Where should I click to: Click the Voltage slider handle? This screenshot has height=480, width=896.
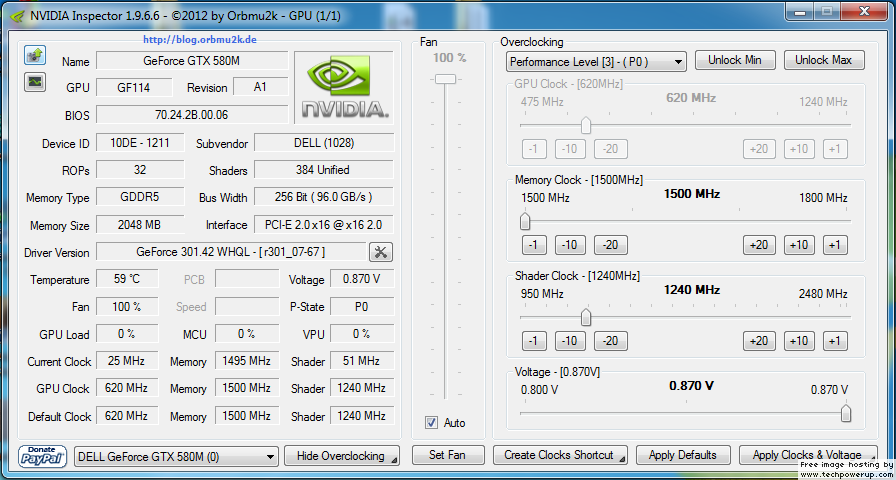(846, 413)
